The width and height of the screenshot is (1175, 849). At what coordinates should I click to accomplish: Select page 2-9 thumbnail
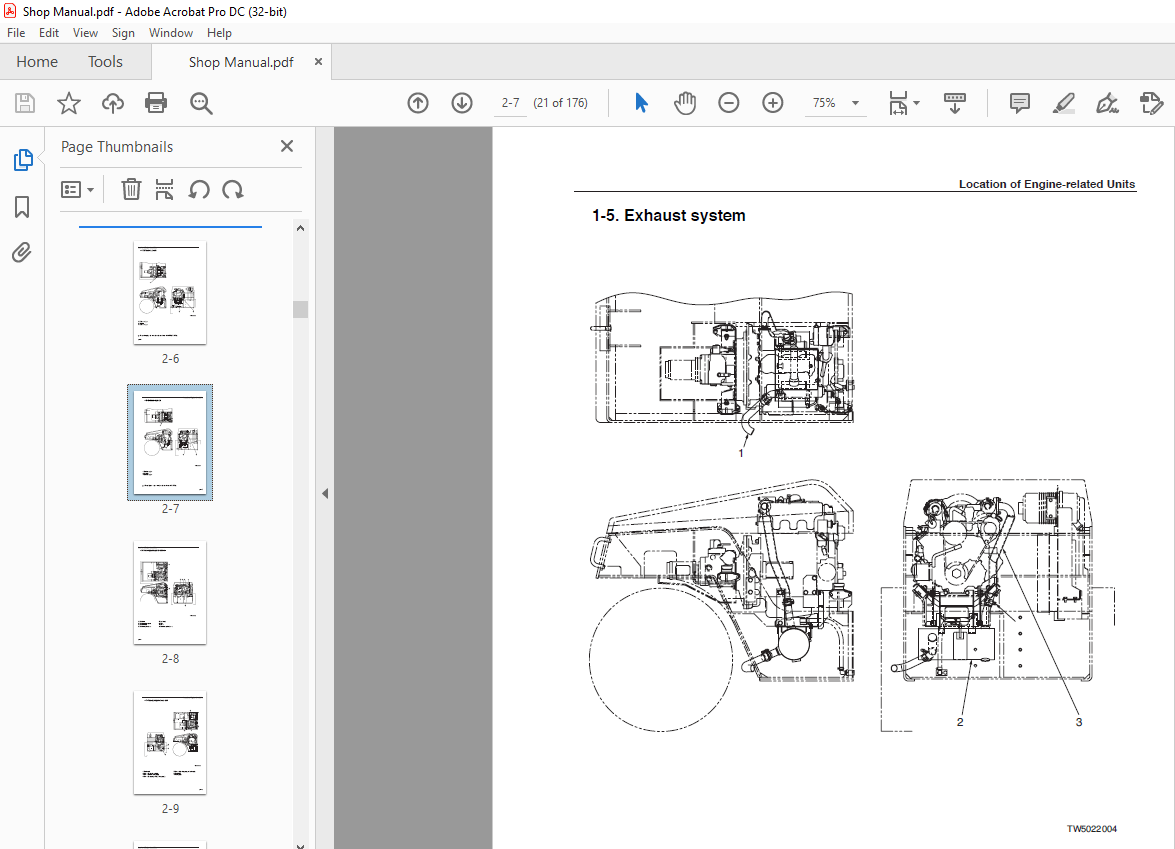[170, 743]
